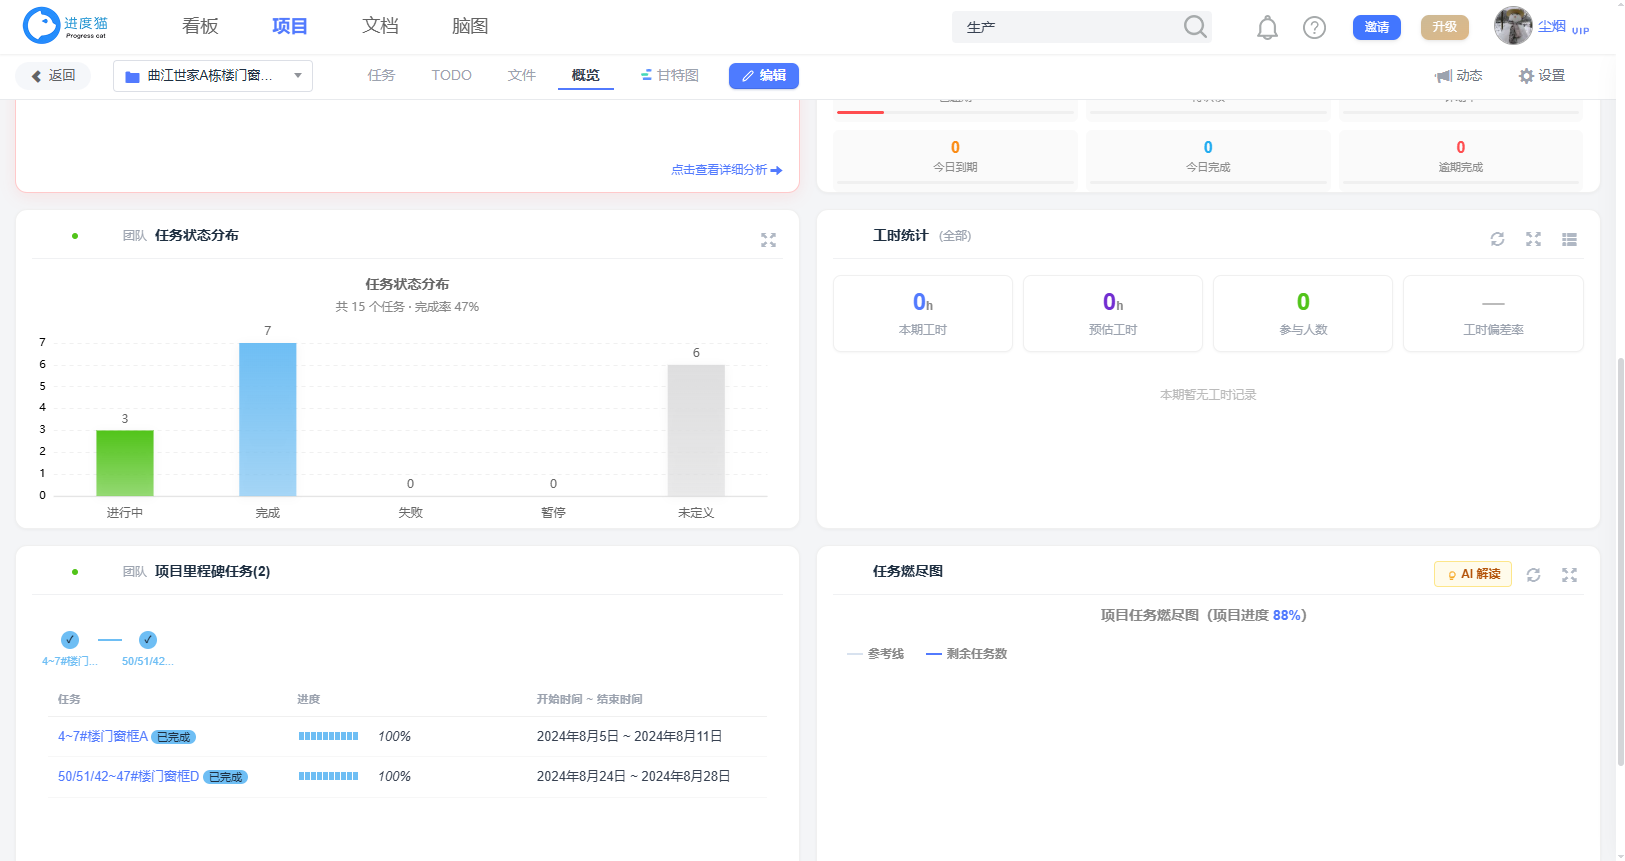Expand the 任务燃尽图 panel to fullscreen
Screen dimensions: 1625x861
click(1569, 575)
